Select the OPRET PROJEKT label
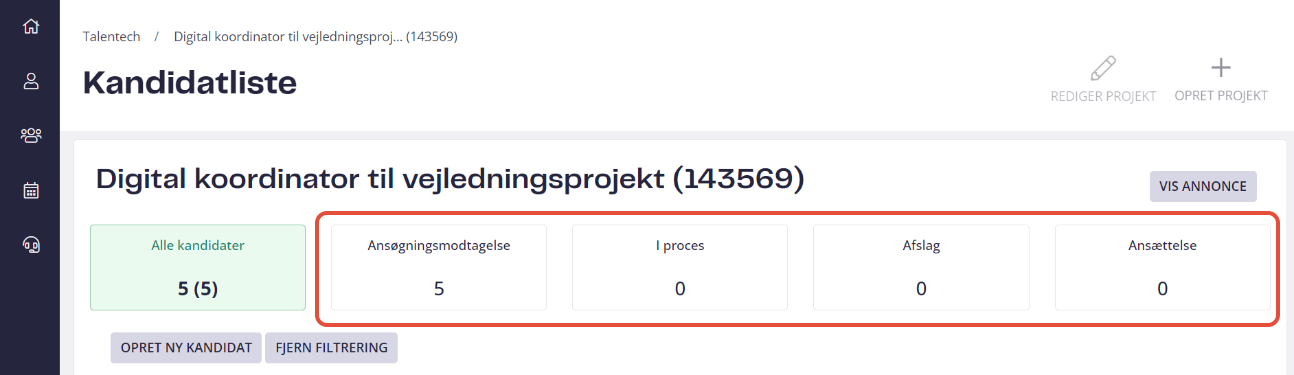 tap(1221, 96)
